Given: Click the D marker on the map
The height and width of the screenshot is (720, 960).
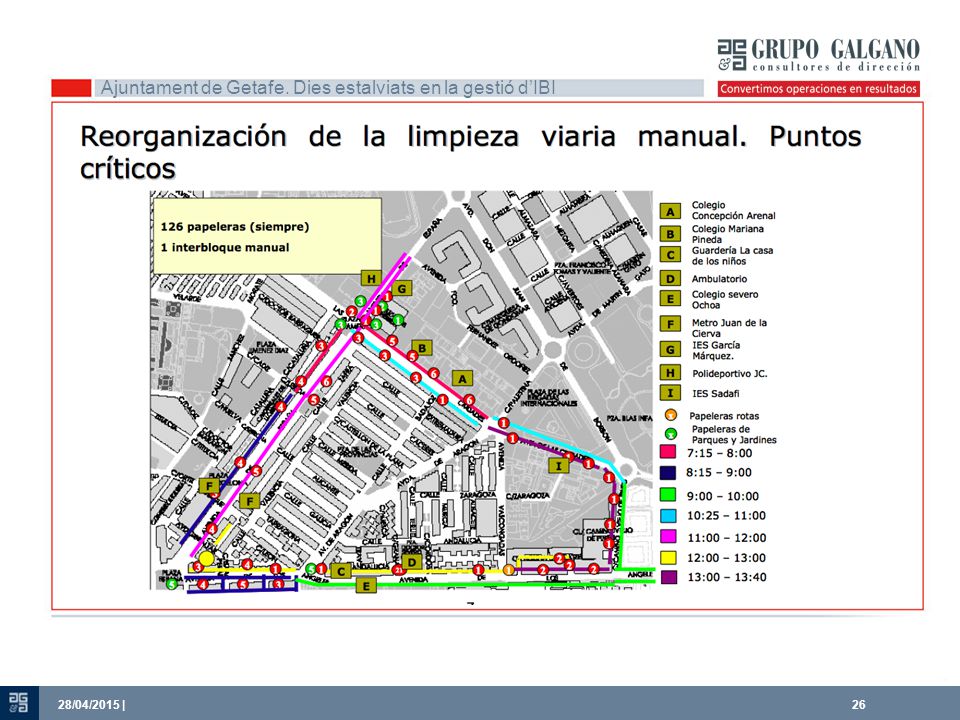Looking at the screenshot, I should click(x=412, y=563).
